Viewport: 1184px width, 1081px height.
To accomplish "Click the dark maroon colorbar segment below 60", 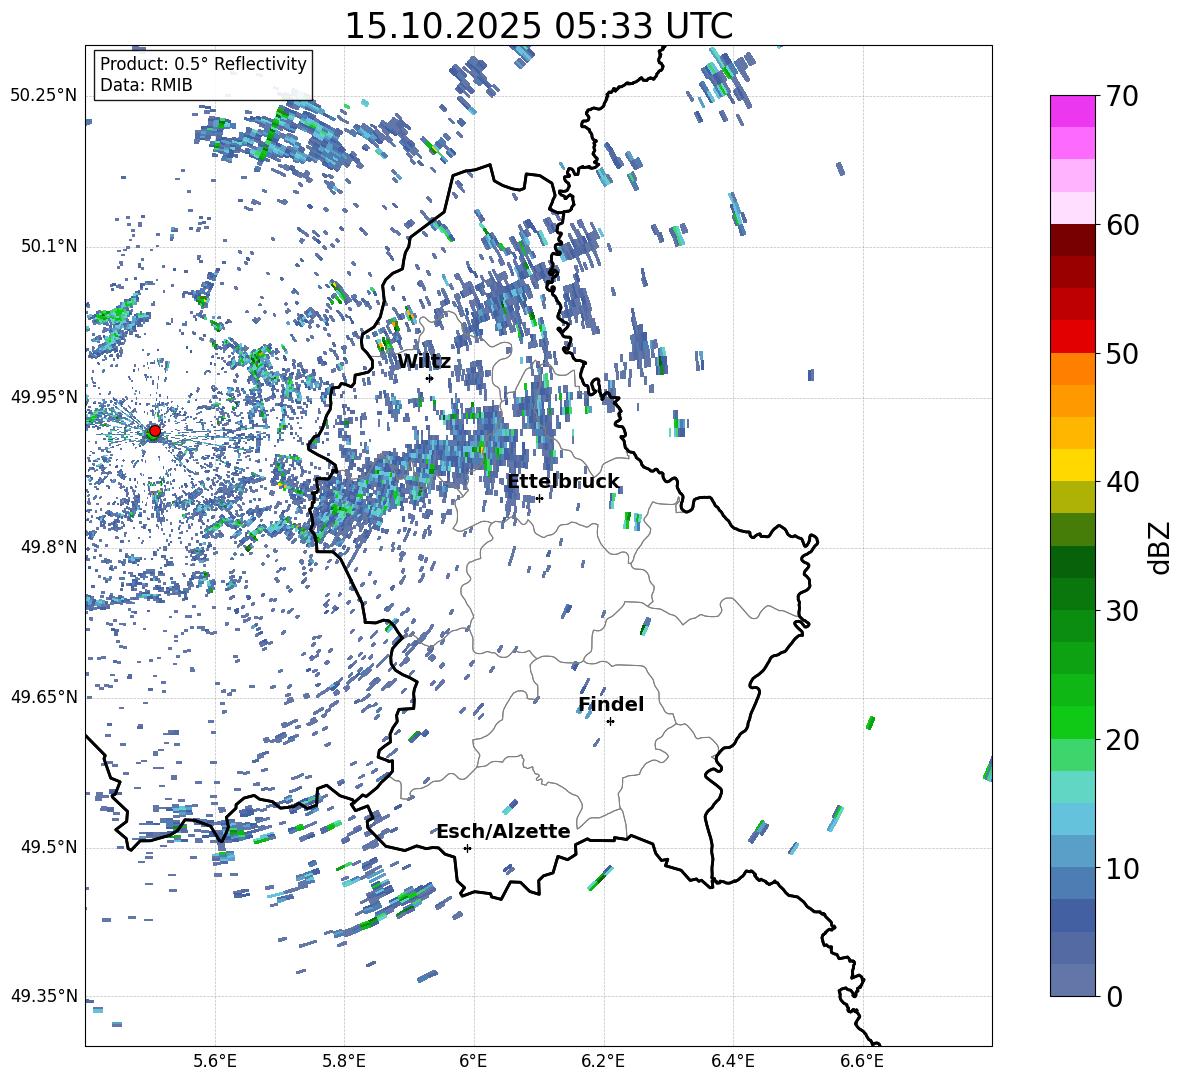I will 1073,240.
